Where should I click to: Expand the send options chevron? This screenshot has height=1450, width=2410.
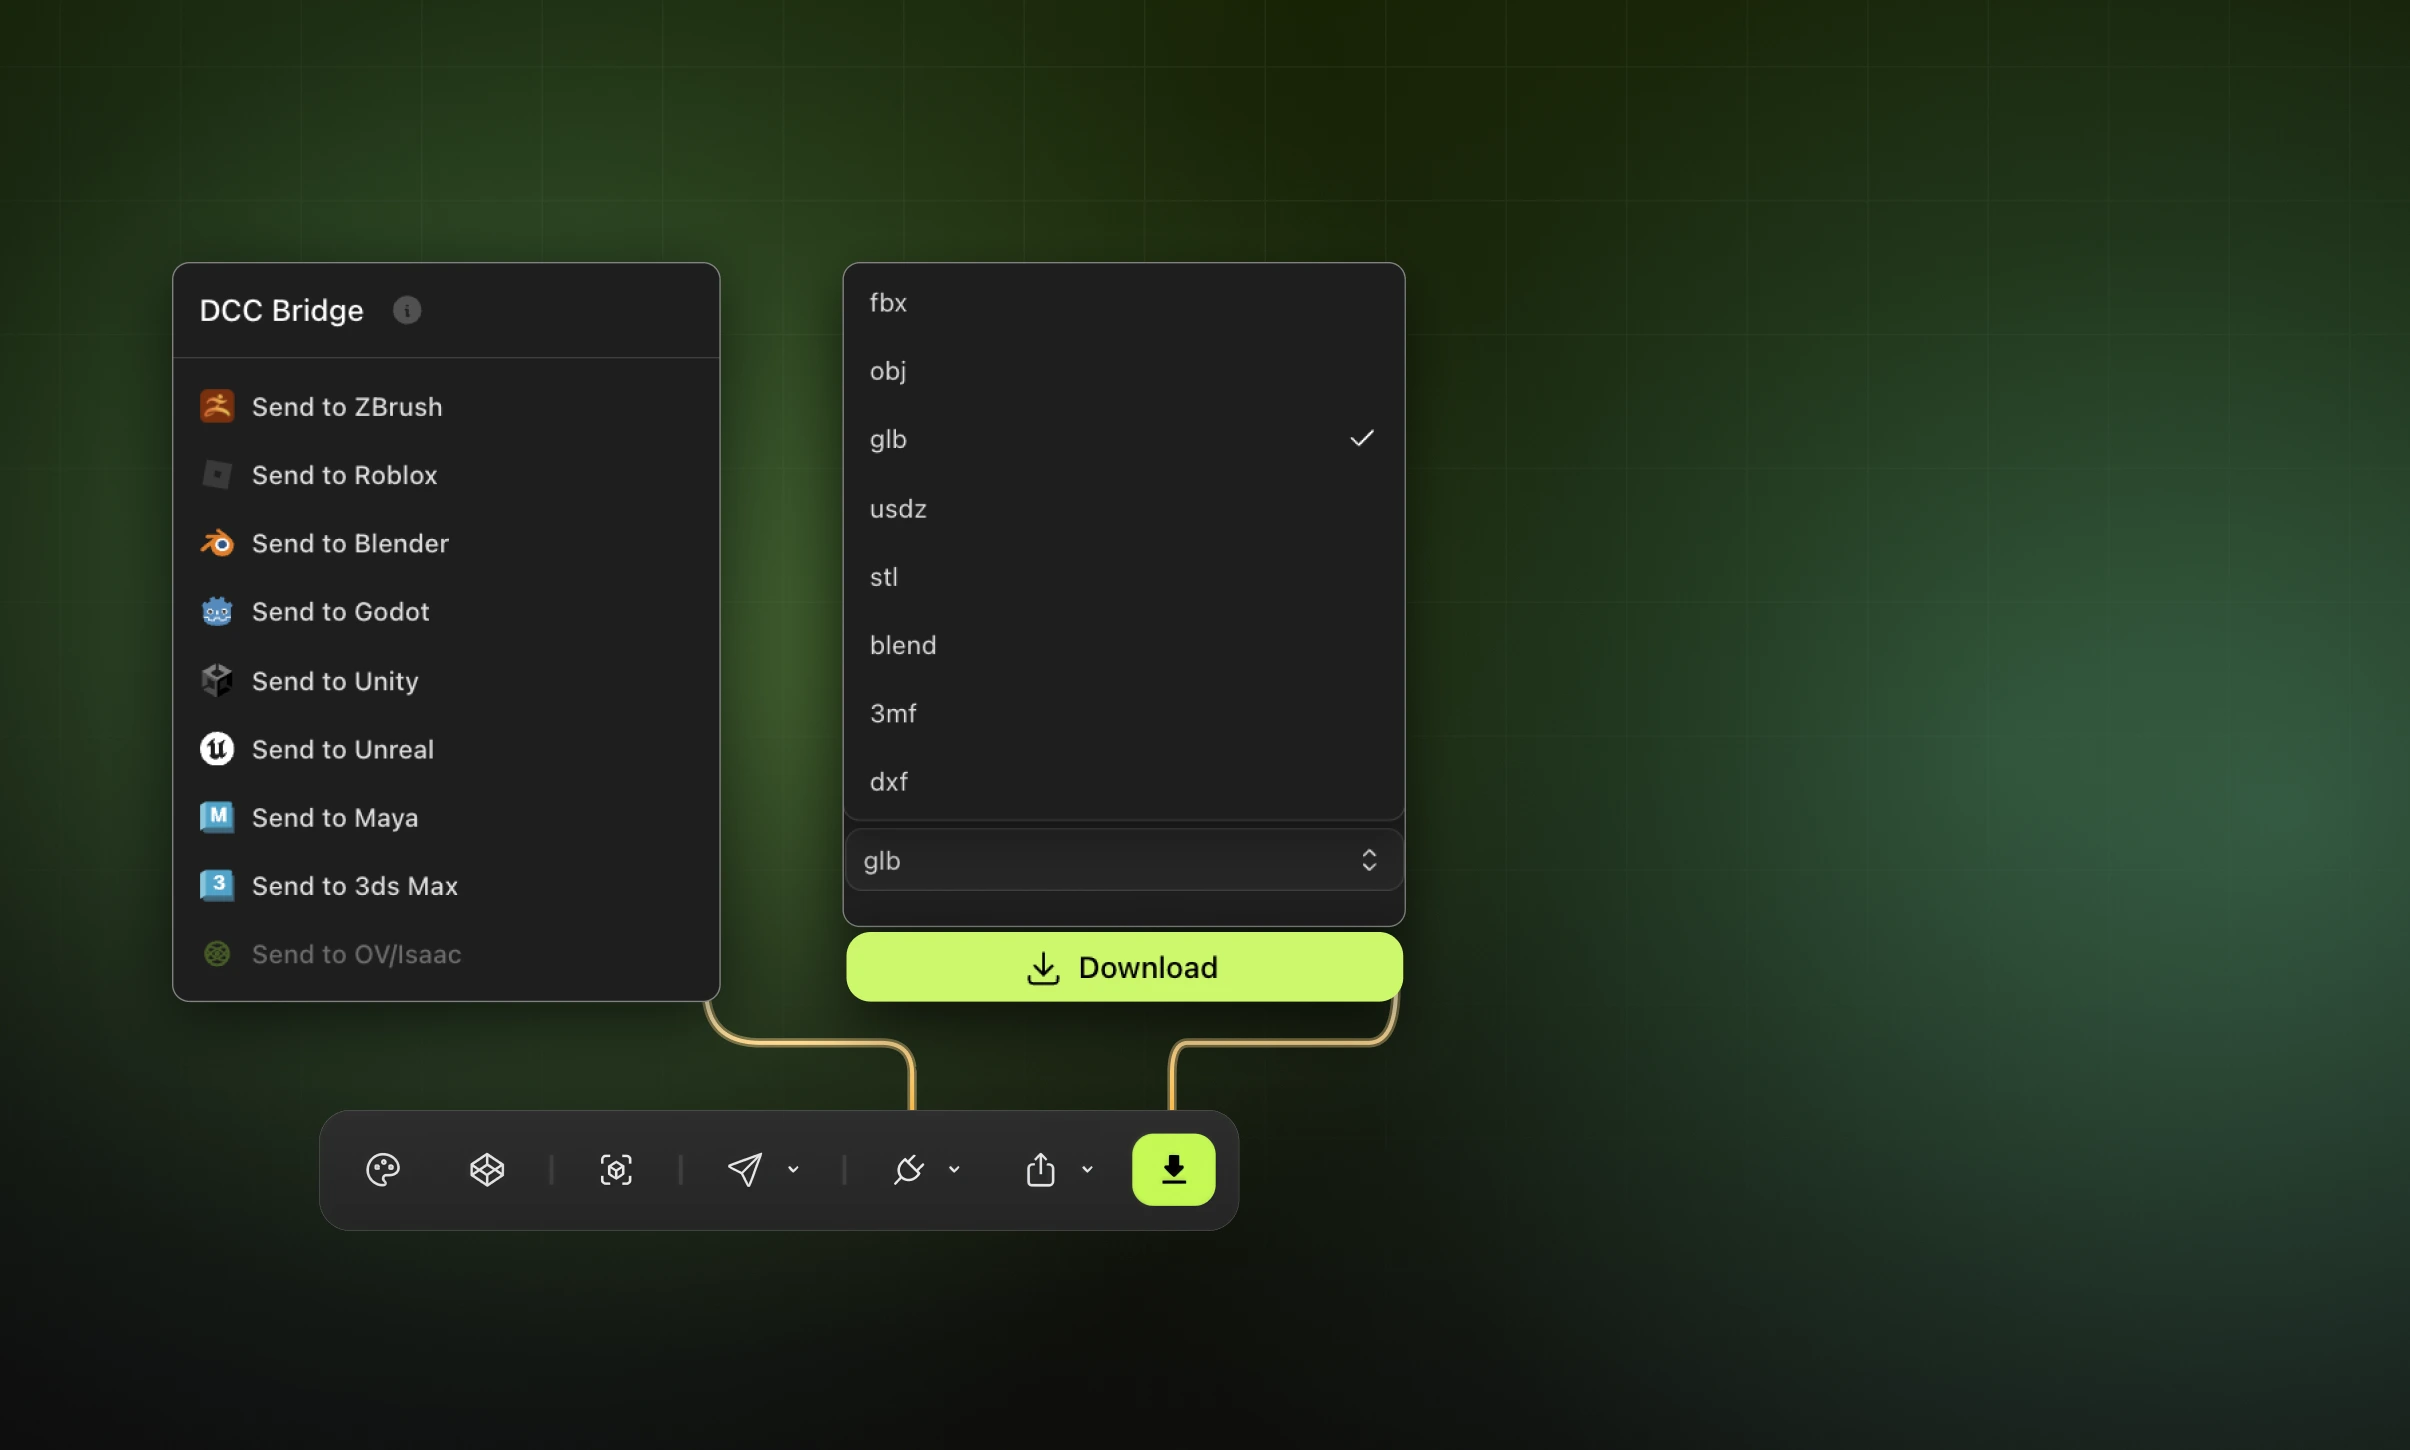pyautogui.click(x=793, y=1169)
